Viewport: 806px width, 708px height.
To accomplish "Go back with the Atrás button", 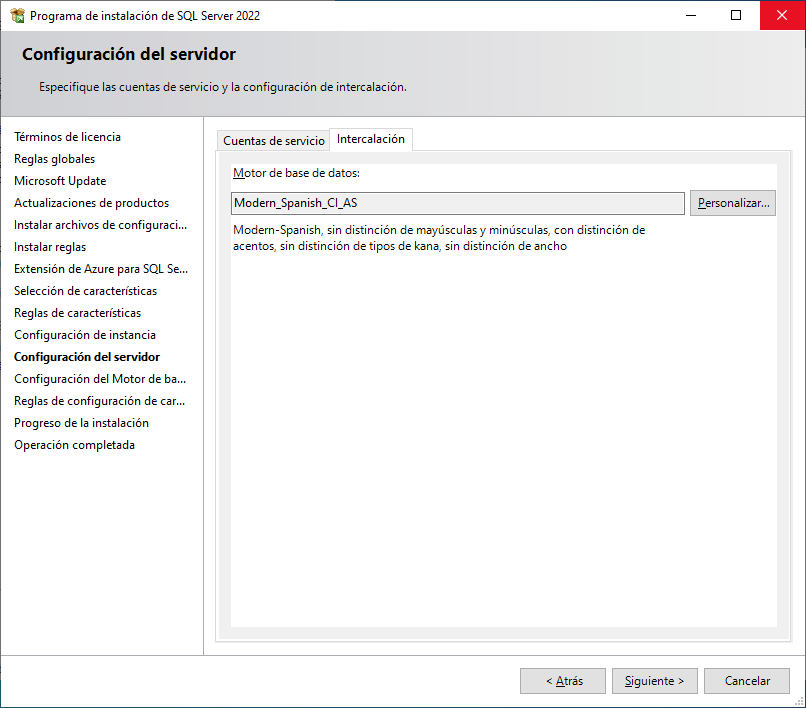I will [563, 681].
